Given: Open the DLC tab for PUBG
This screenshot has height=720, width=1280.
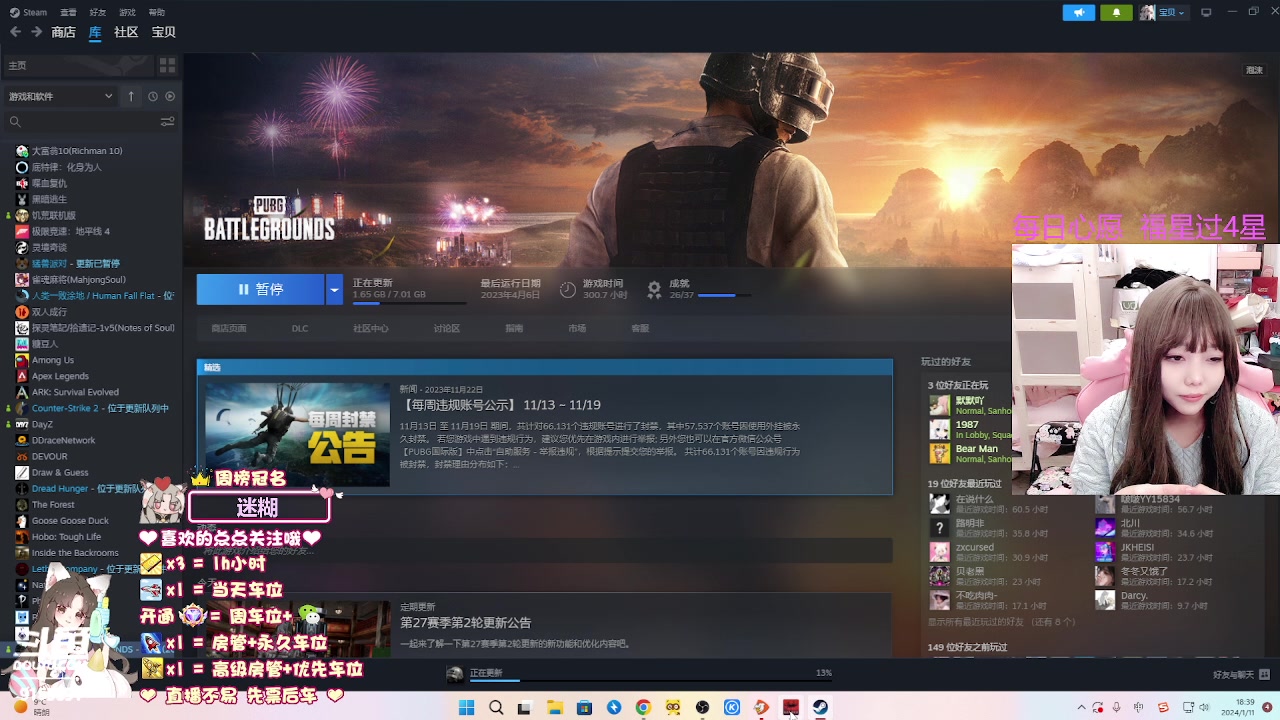Looking at the screenshot, I should (x=300, y=328).
